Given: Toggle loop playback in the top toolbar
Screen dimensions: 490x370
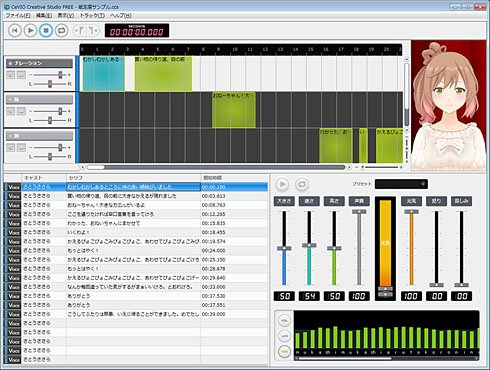Looking at the screenshot, I should [61, 30].
